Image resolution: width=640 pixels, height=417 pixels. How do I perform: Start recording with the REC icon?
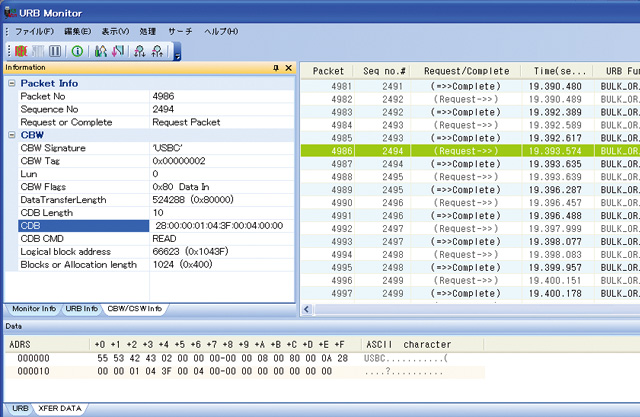tap(21, 51)
